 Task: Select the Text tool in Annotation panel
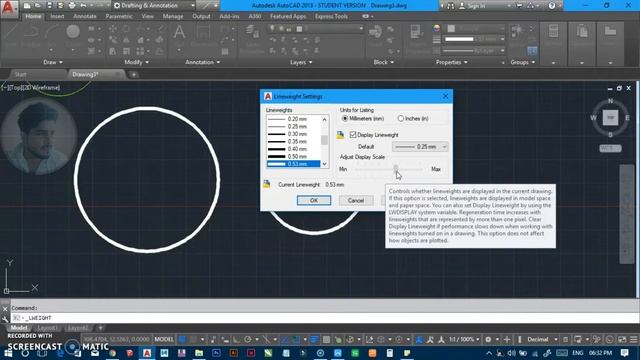[x=179, y=33]
